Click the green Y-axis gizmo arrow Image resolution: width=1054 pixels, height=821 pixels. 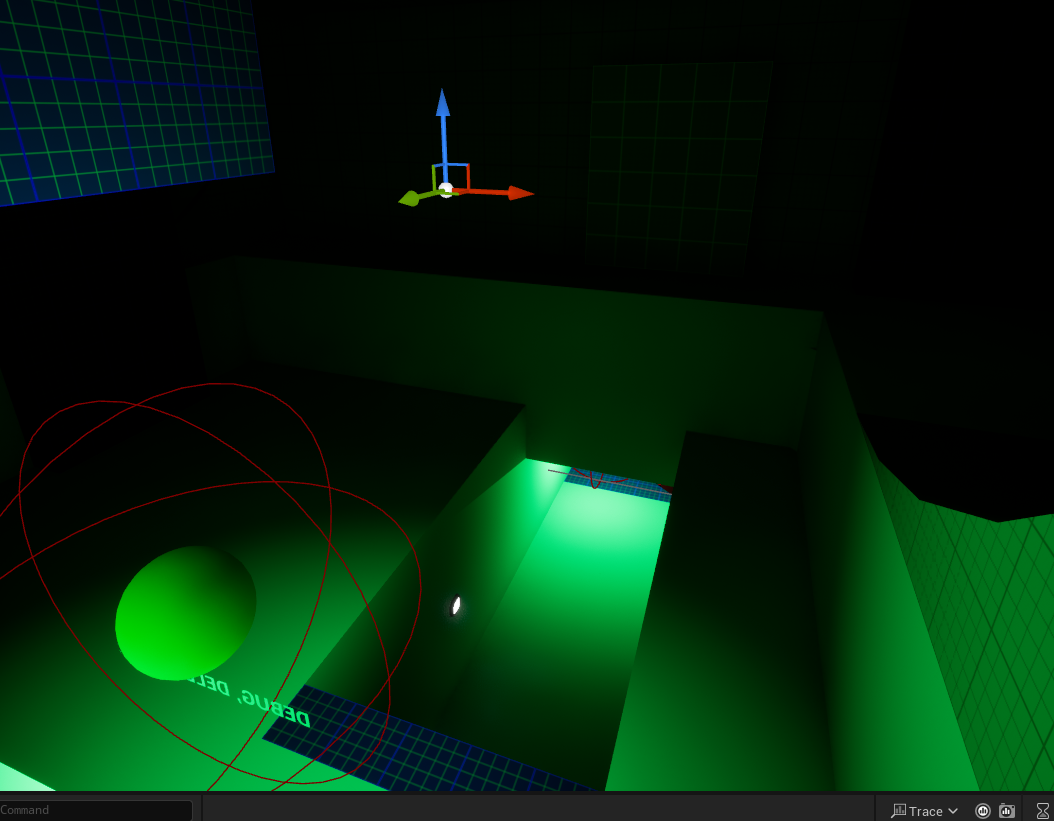click(x=418, y=198)
